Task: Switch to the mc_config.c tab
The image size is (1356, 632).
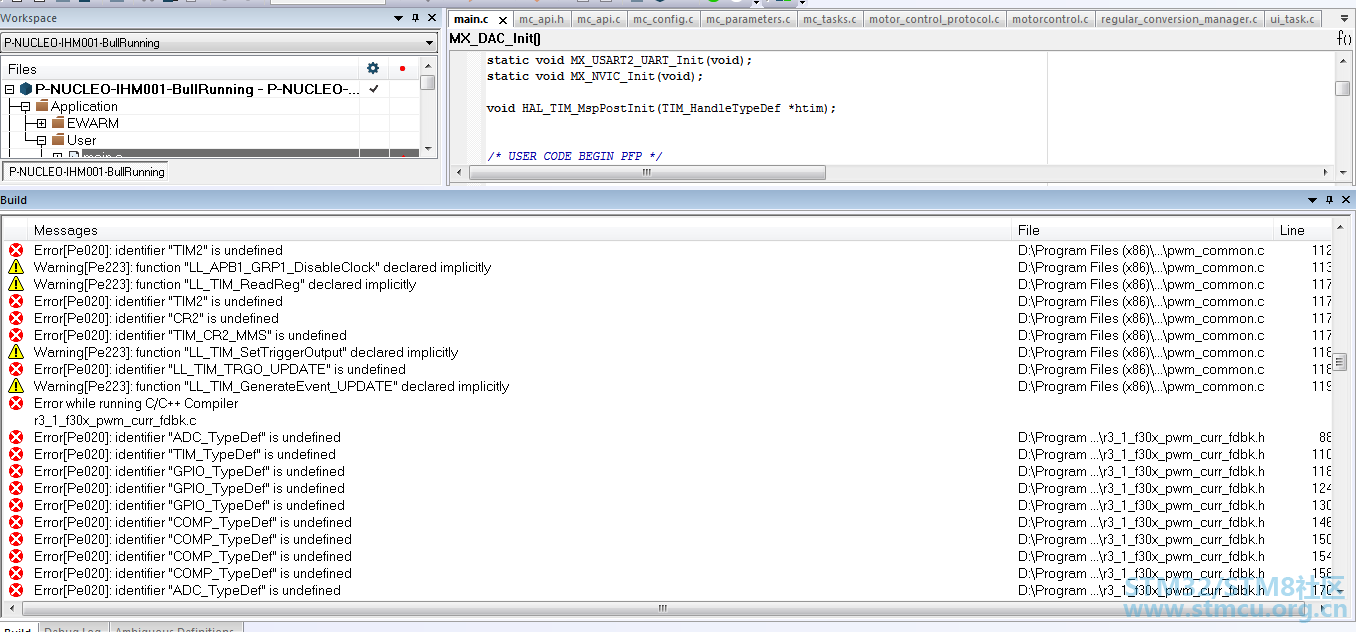Action: pos(662,19)
